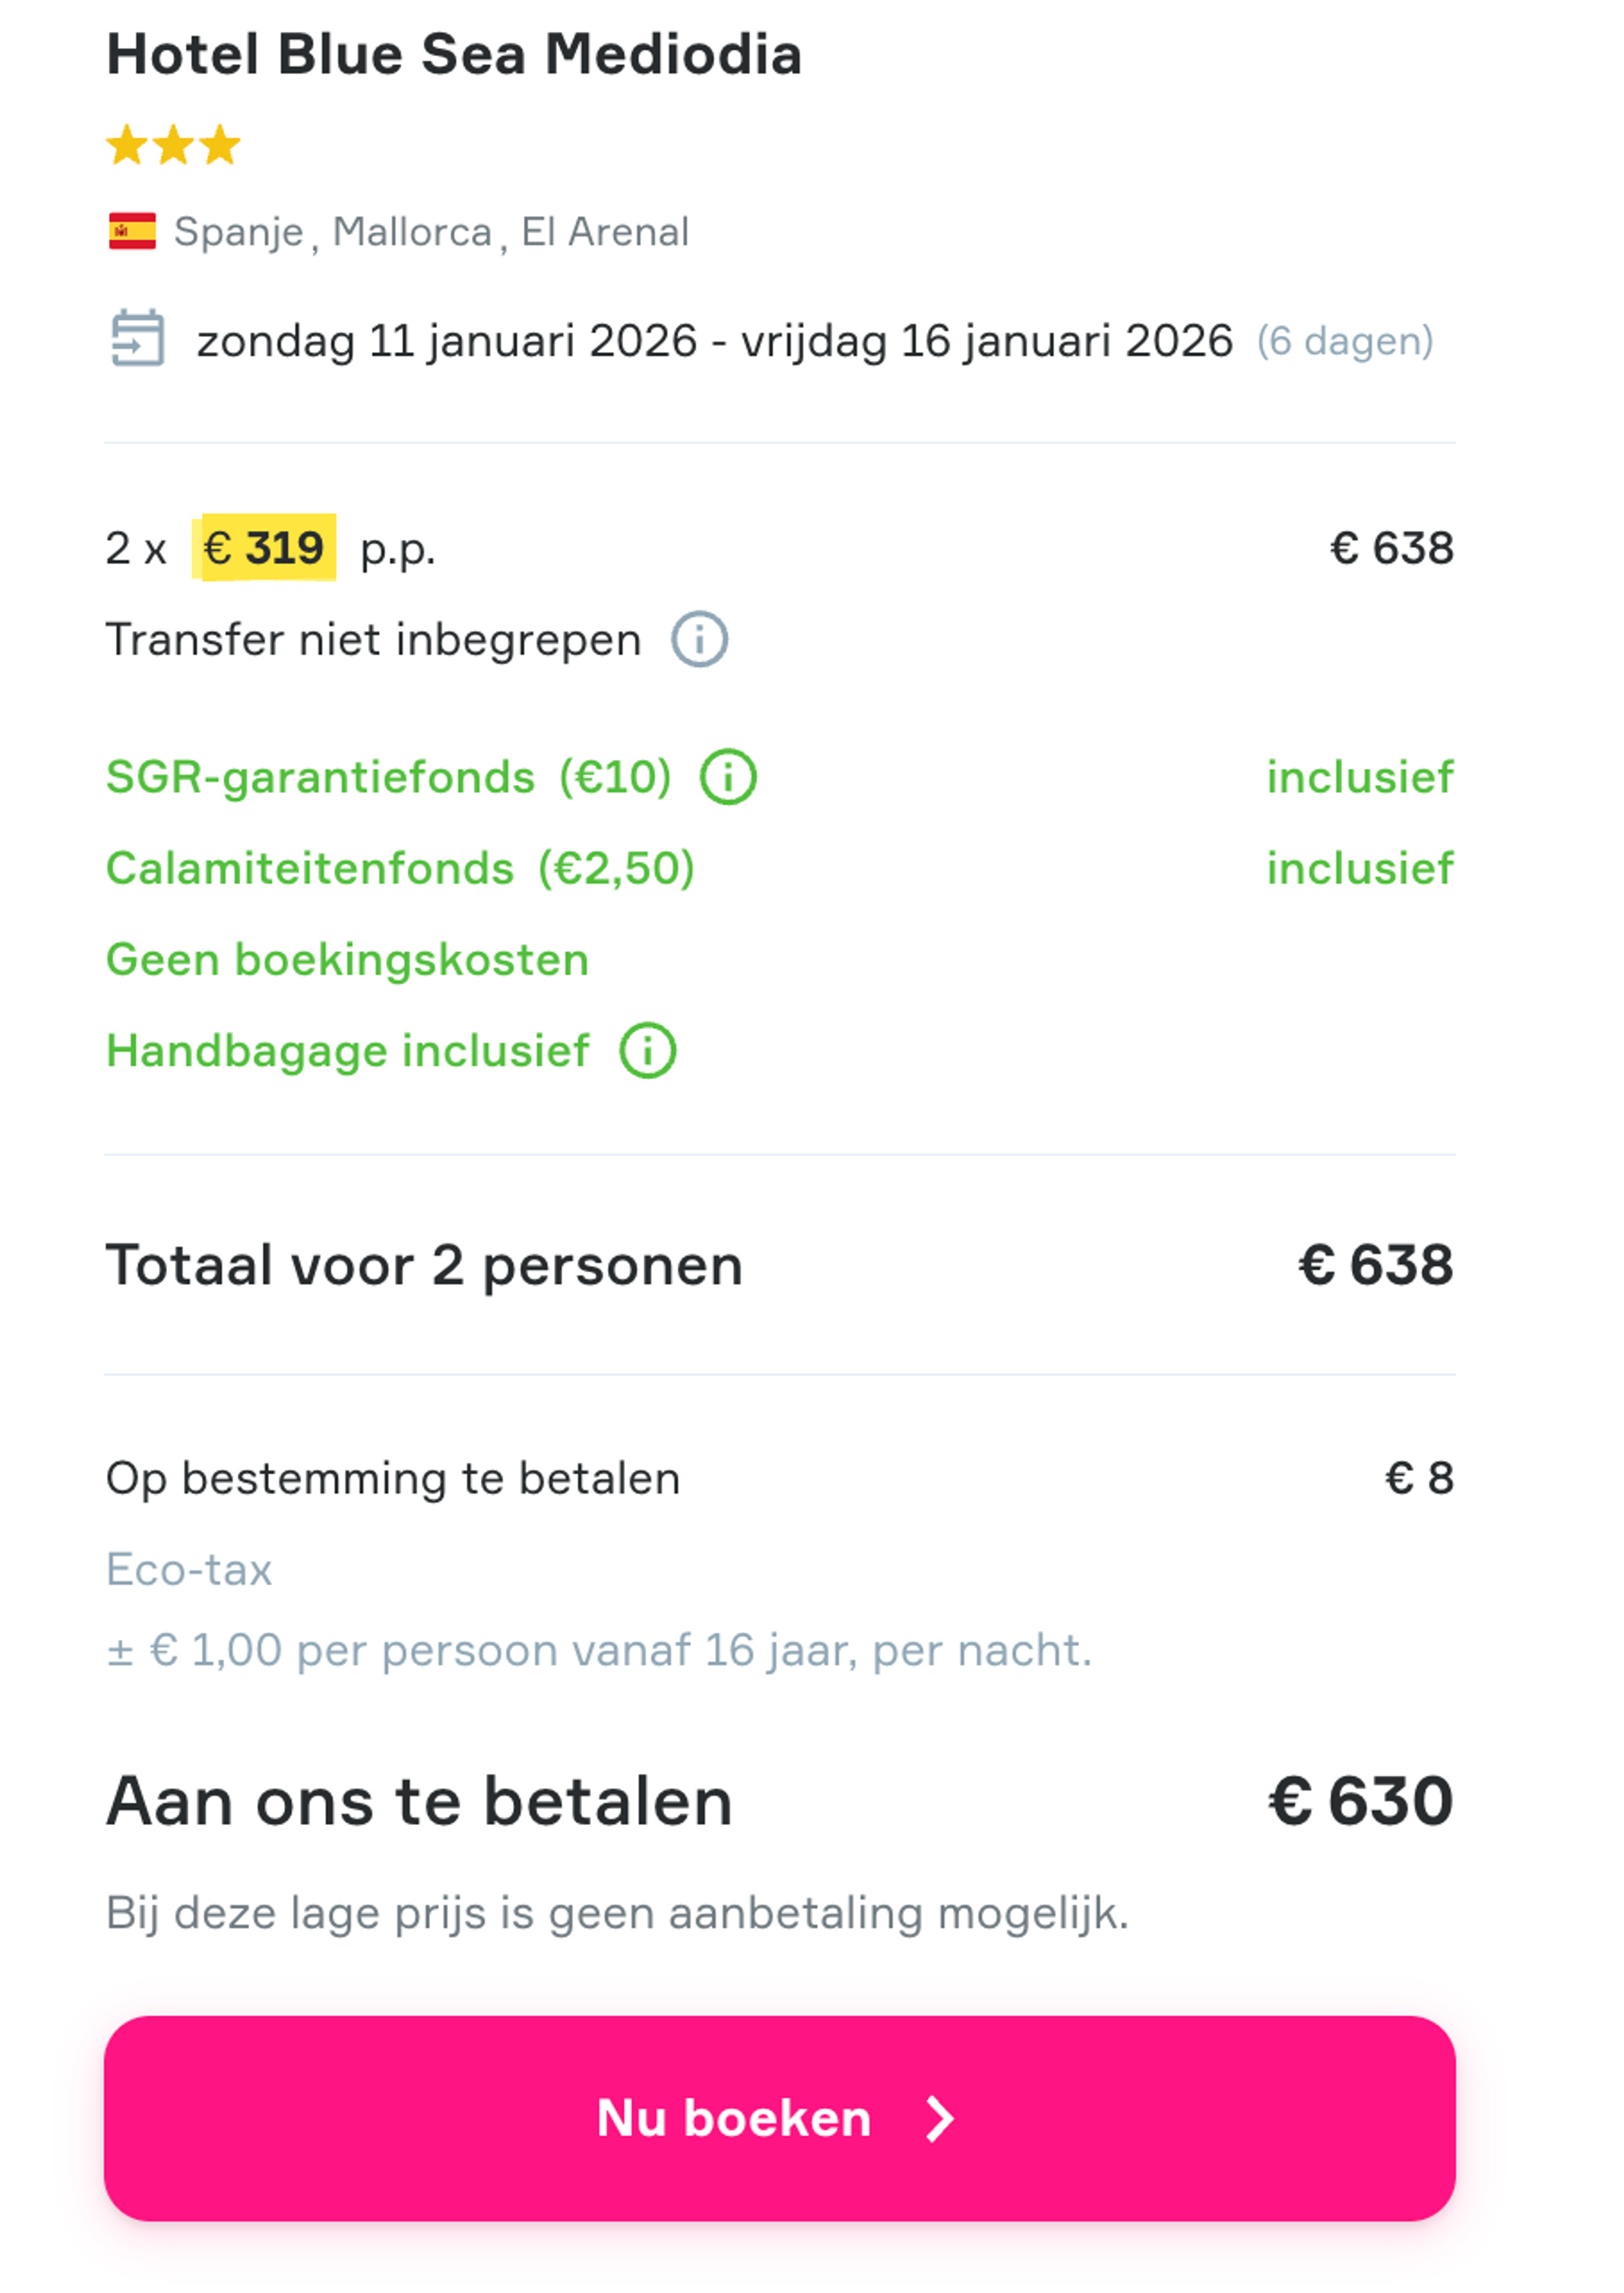Toggle the SGR-garantiefonds inclusief option
Screen dimensions: 1624x2293
point(1360,777)
